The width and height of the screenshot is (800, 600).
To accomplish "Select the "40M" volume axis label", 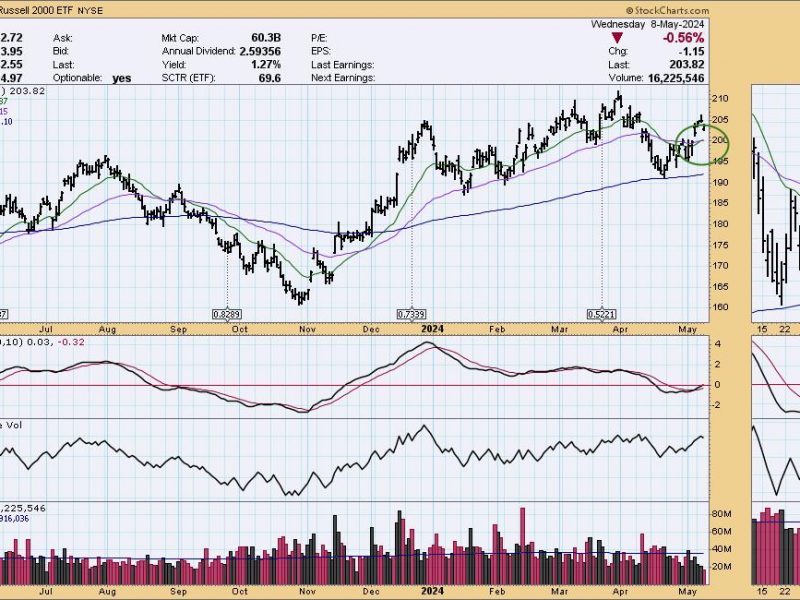I will [720, 550].
